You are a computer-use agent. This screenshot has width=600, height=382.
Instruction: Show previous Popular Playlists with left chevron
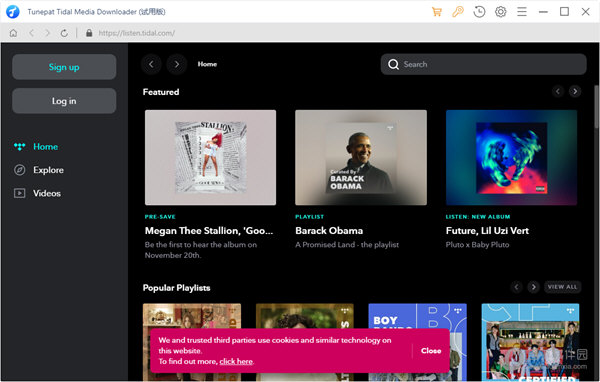tap(516, 287)
